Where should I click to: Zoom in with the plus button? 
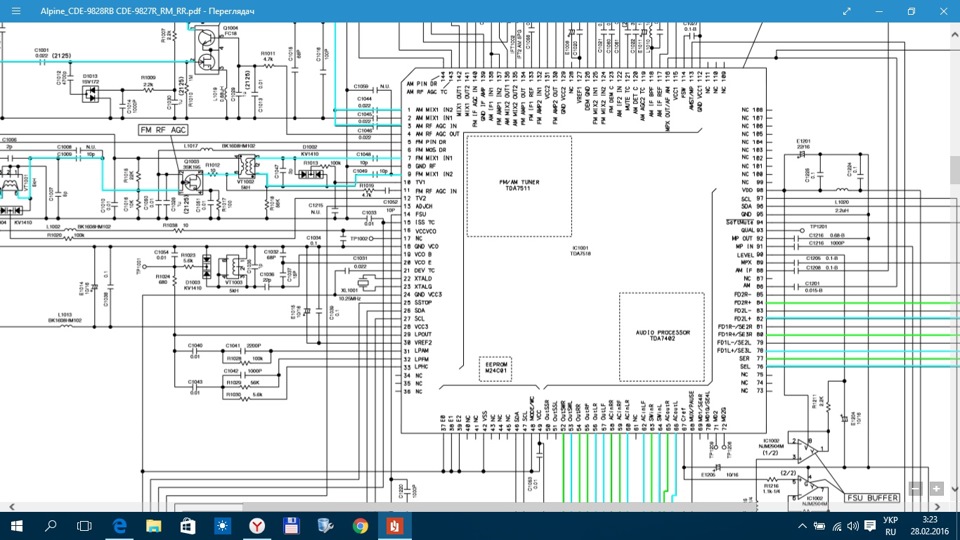(x=937, y=489)
